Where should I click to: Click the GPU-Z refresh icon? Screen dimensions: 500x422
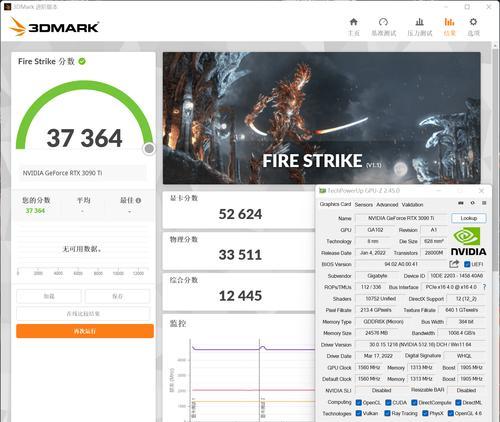pos(473,203)
